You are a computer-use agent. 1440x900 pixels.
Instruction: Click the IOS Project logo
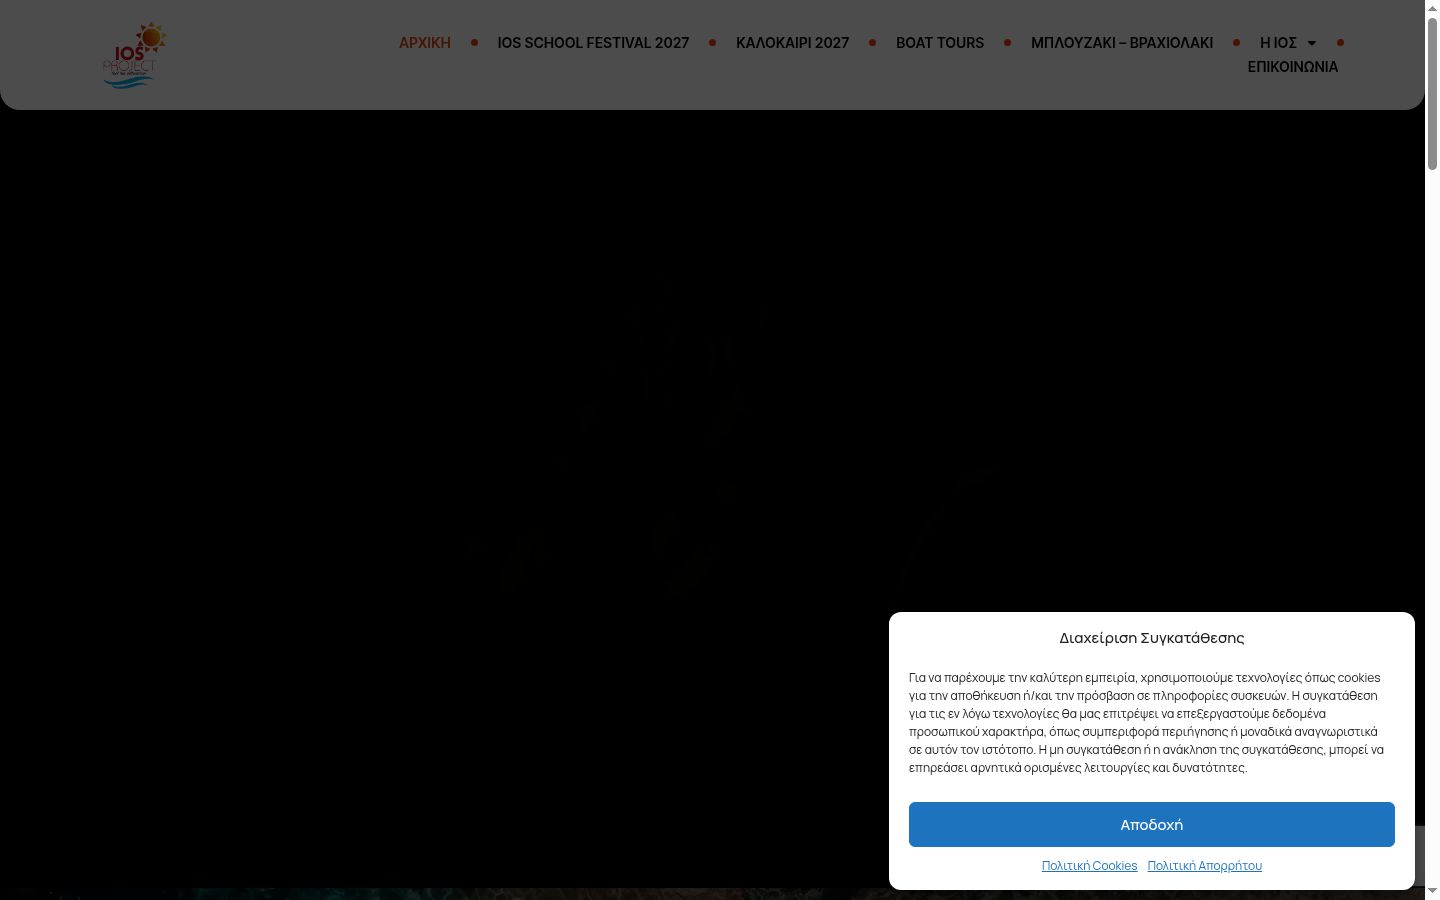pyautogui.click(x=134, y=55)
